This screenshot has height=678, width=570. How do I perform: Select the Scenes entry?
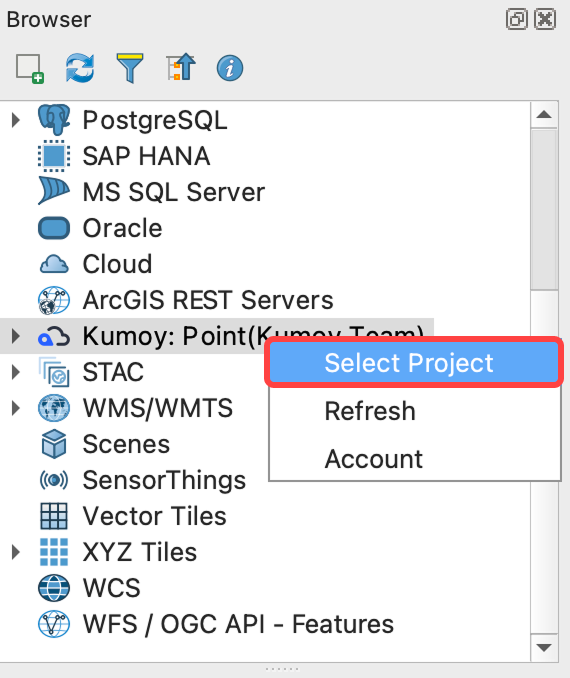(126, 444)
